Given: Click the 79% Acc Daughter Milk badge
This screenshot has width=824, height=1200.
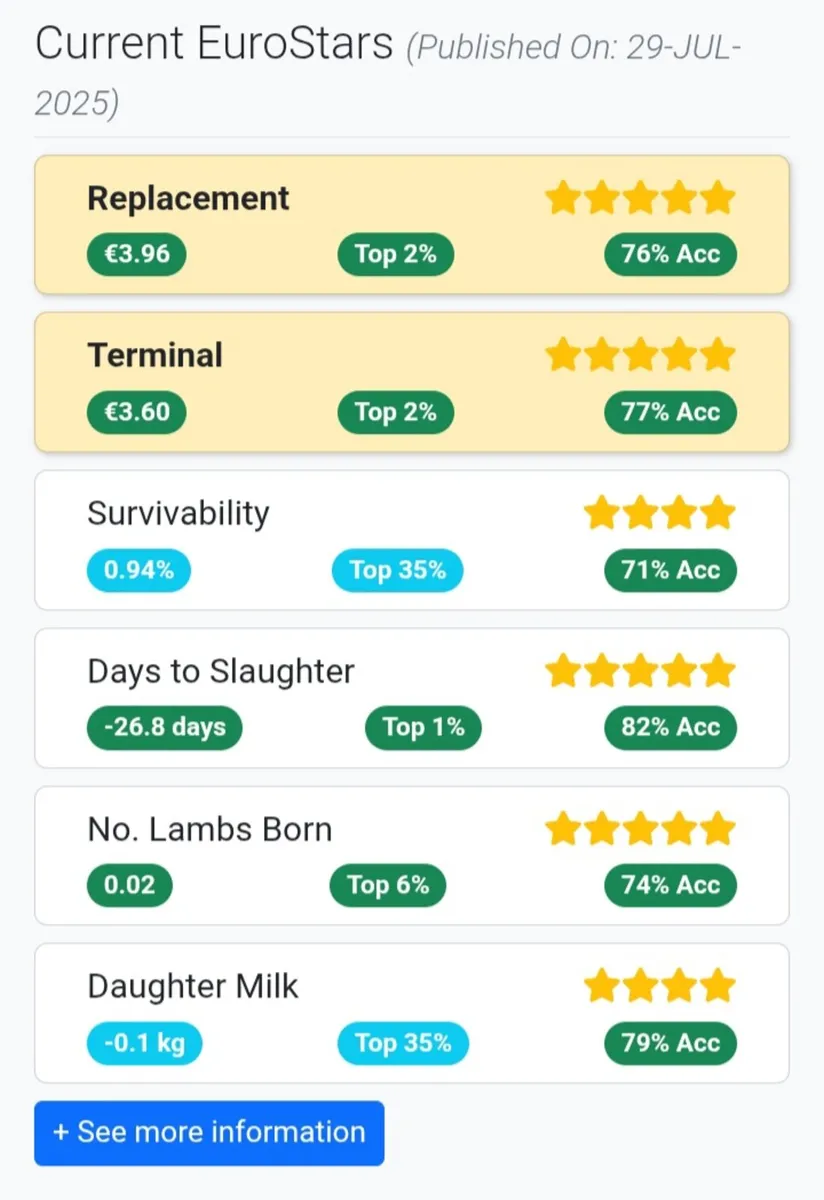Looking at the screenshot, I should [670, 1043].
